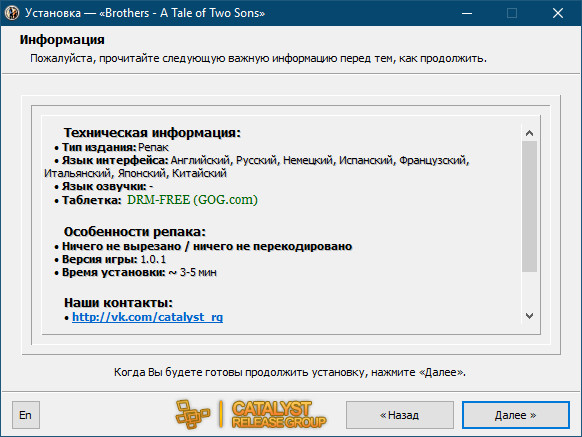The image size is (582, 437).
Task: Click the scrollbar down arrow
Action: [529, 316]
